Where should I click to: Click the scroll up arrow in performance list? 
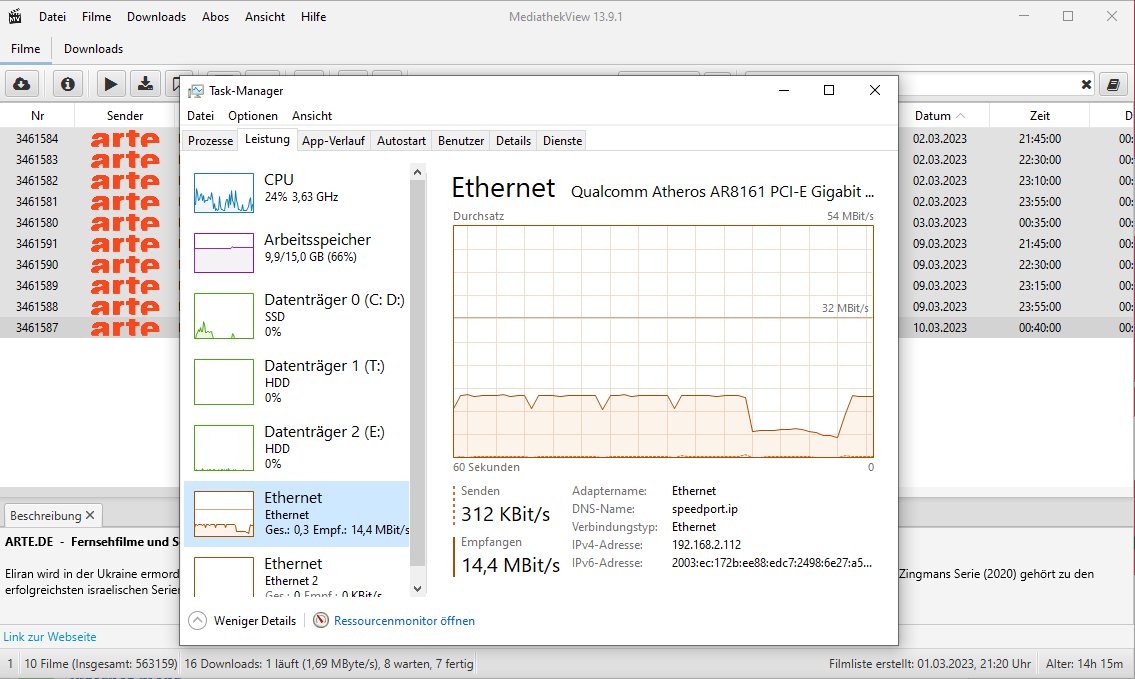pos(417,172)
